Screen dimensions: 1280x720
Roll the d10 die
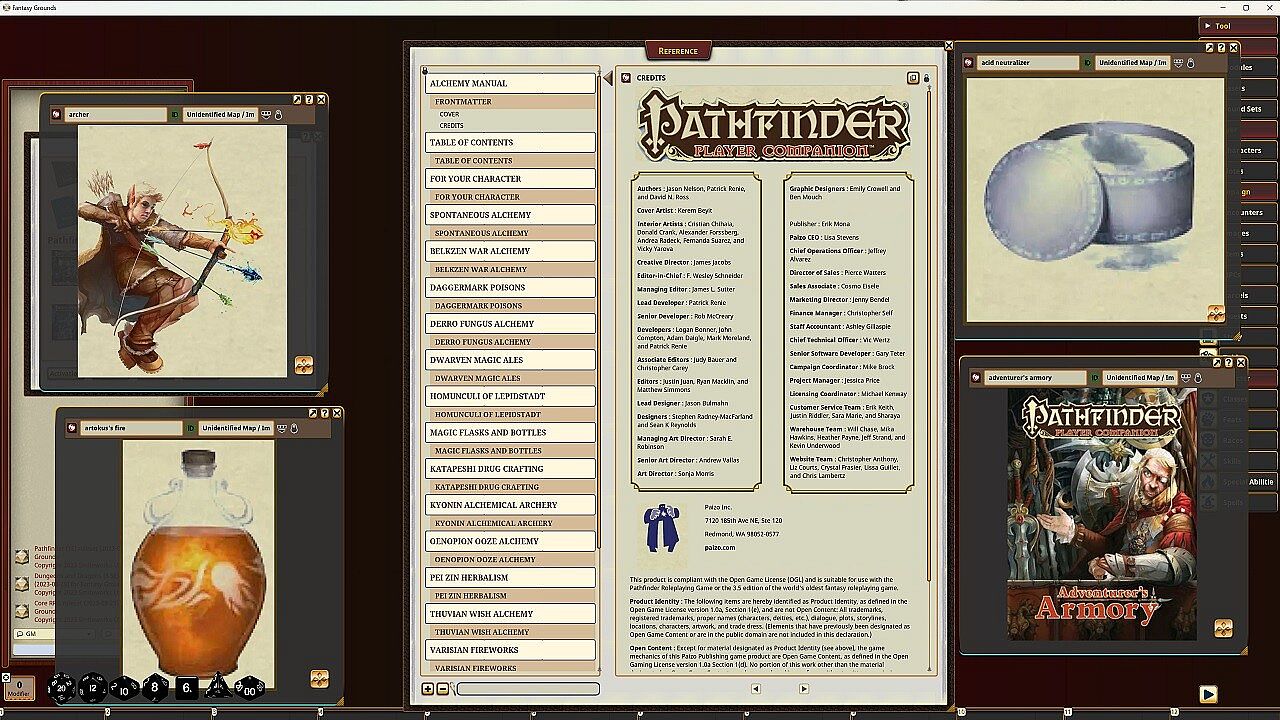pyautogui.click(x=124, y=688)
